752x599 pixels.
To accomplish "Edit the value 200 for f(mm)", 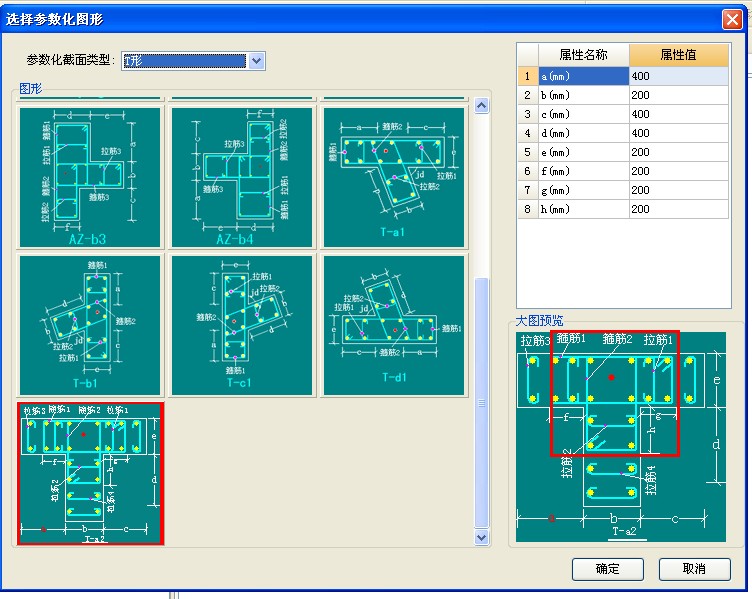I will click(x=679, y=171).
